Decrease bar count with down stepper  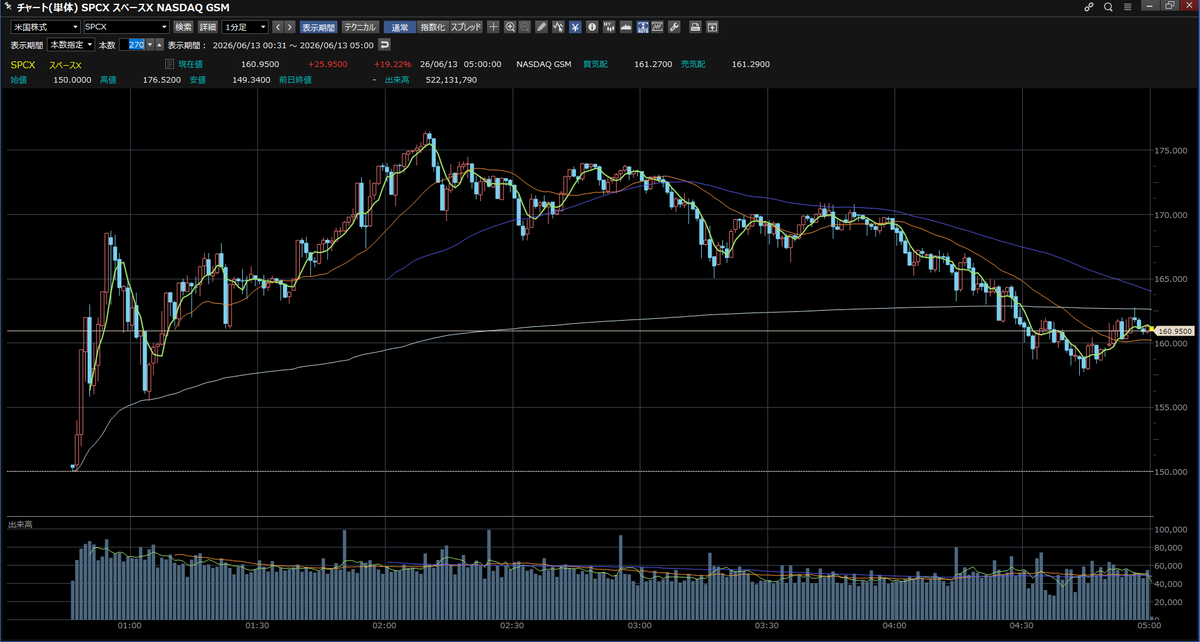point(149,45)
